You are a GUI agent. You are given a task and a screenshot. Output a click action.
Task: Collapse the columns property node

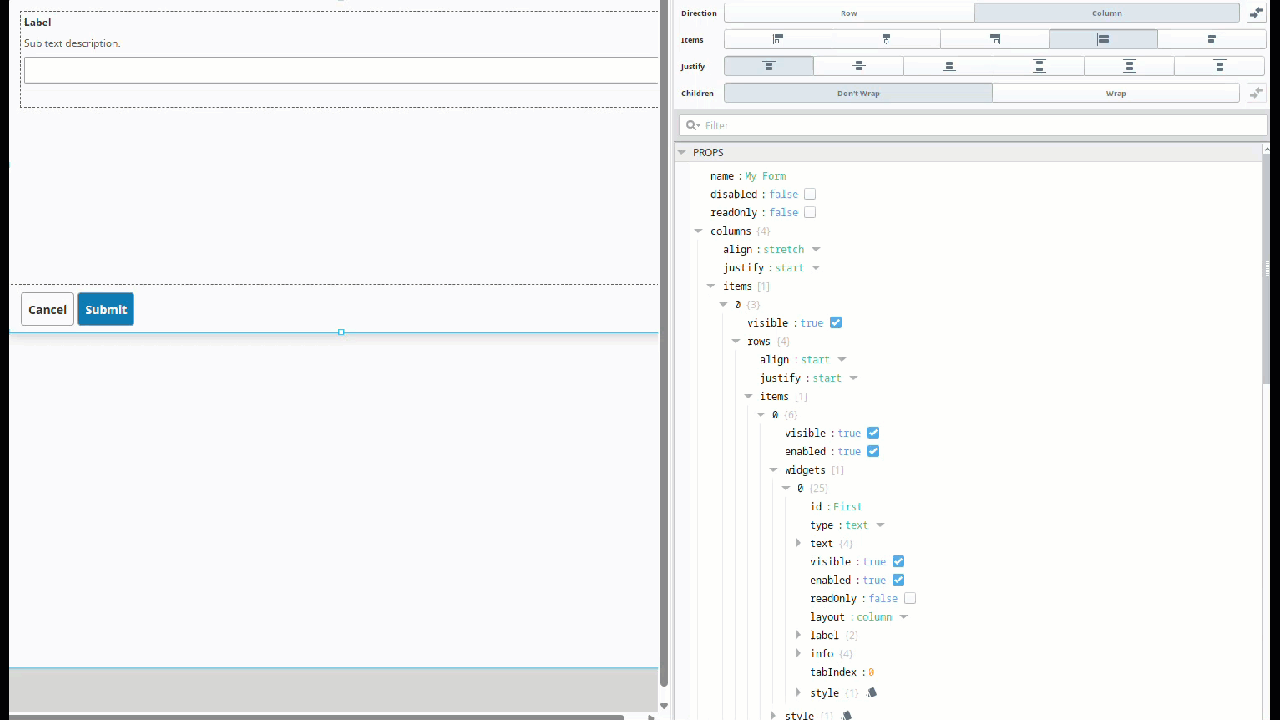699,231
